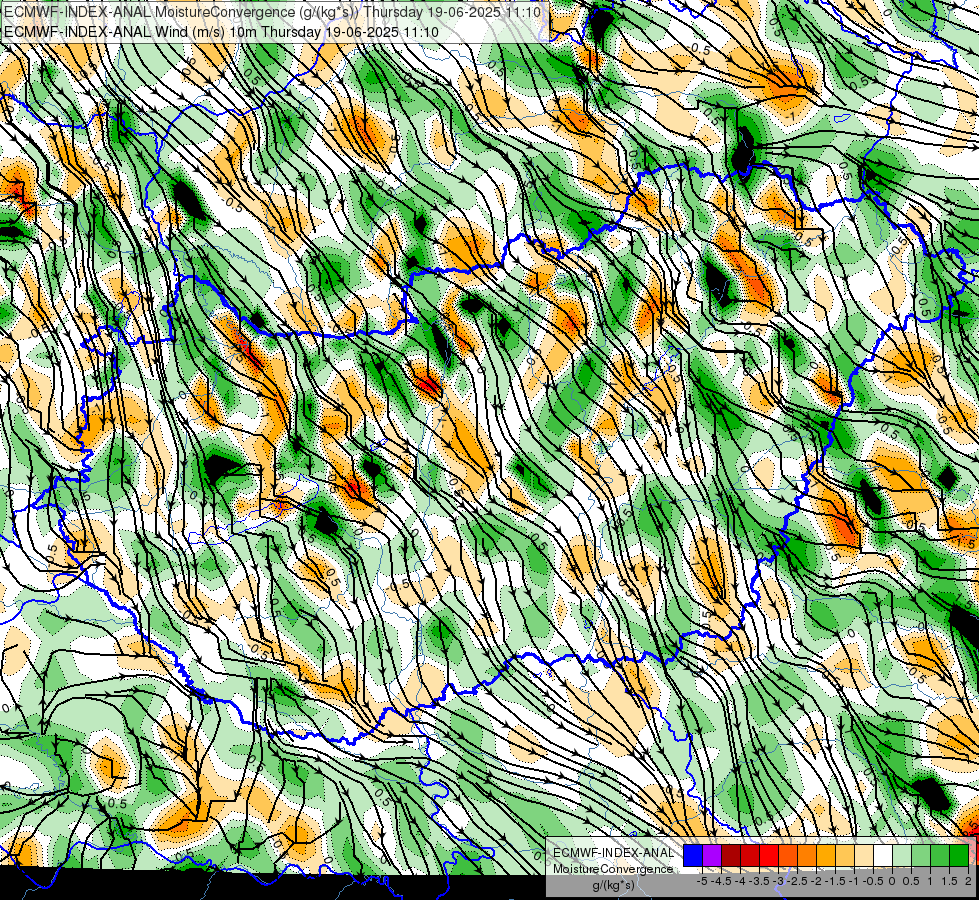The width and height of the screenshot is (979, 900).
Task: Click the g/(kg*s) unit label in legend
Action: tap(613, 885)
